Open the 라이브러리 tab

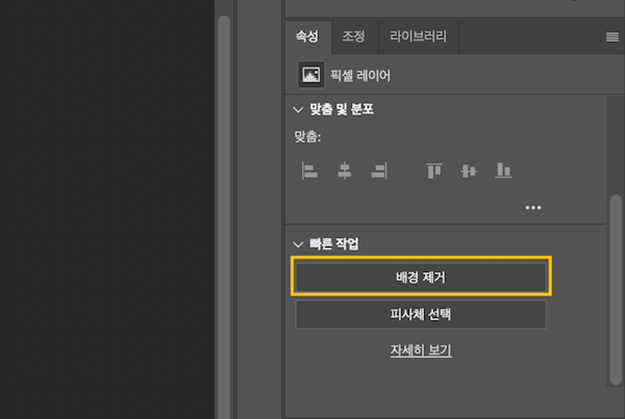(x=418, y=37)
